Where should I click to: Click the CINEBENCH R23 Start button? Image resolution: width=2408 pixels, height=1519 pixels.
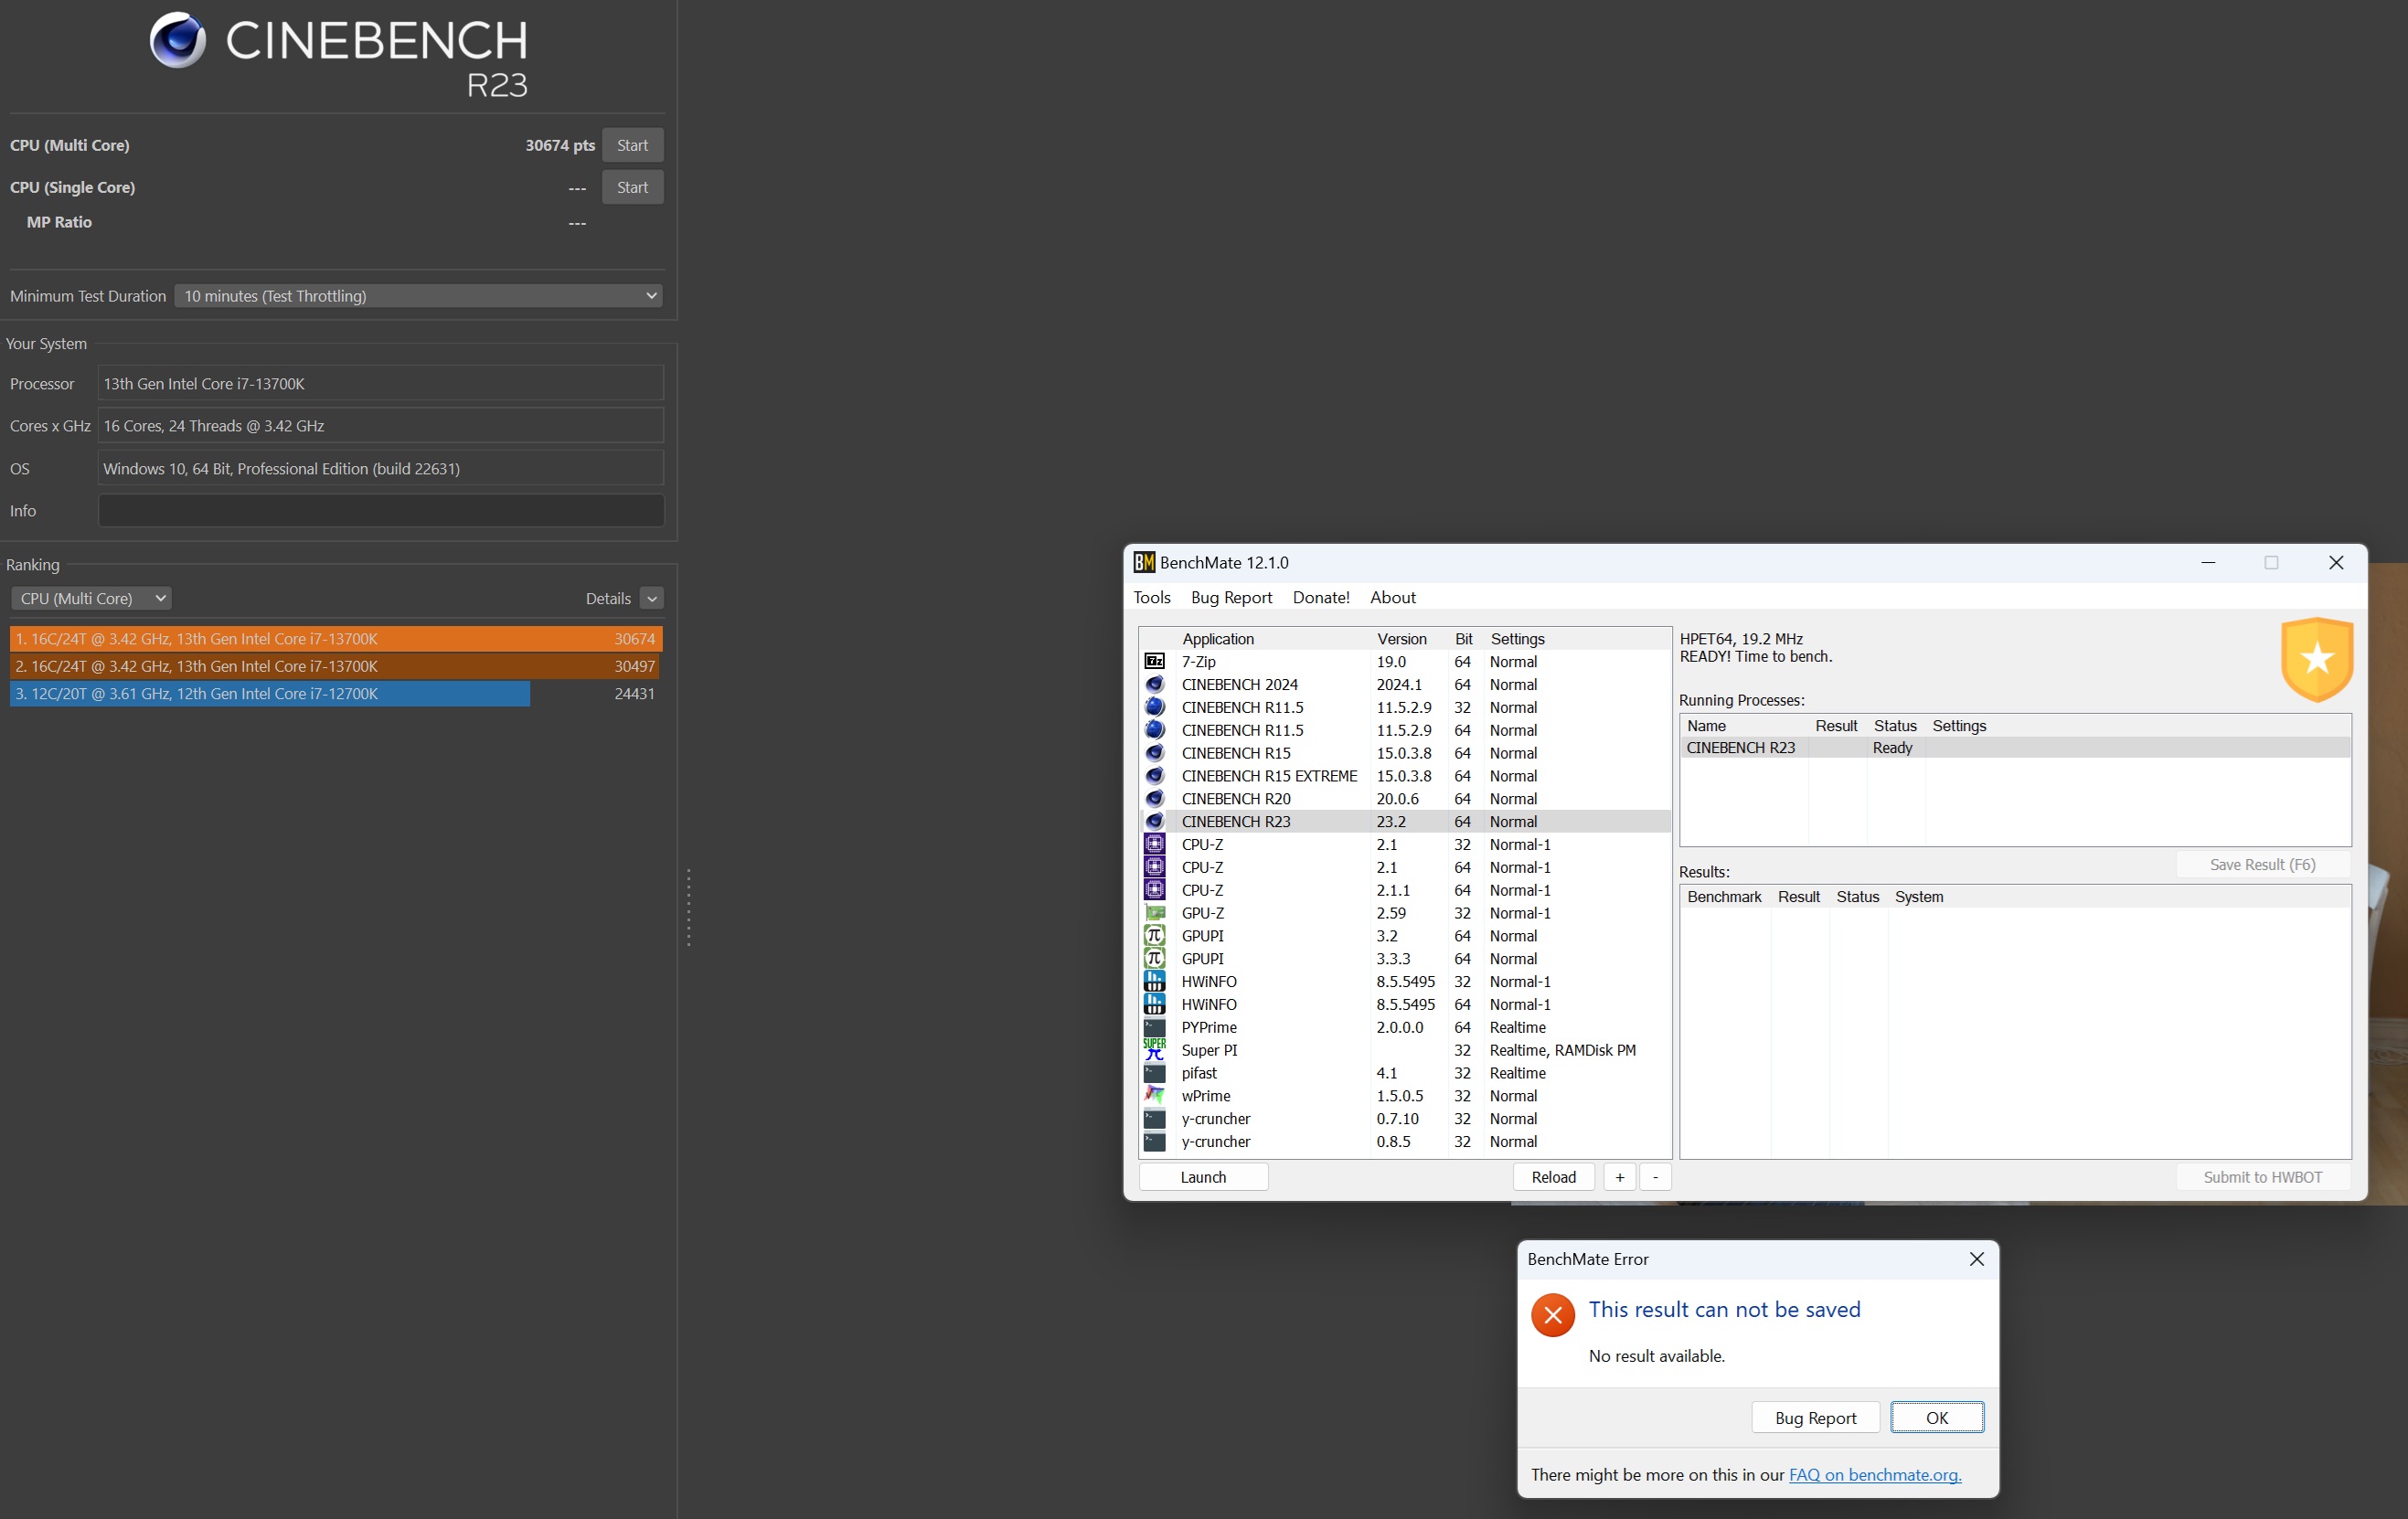point(632,145)
